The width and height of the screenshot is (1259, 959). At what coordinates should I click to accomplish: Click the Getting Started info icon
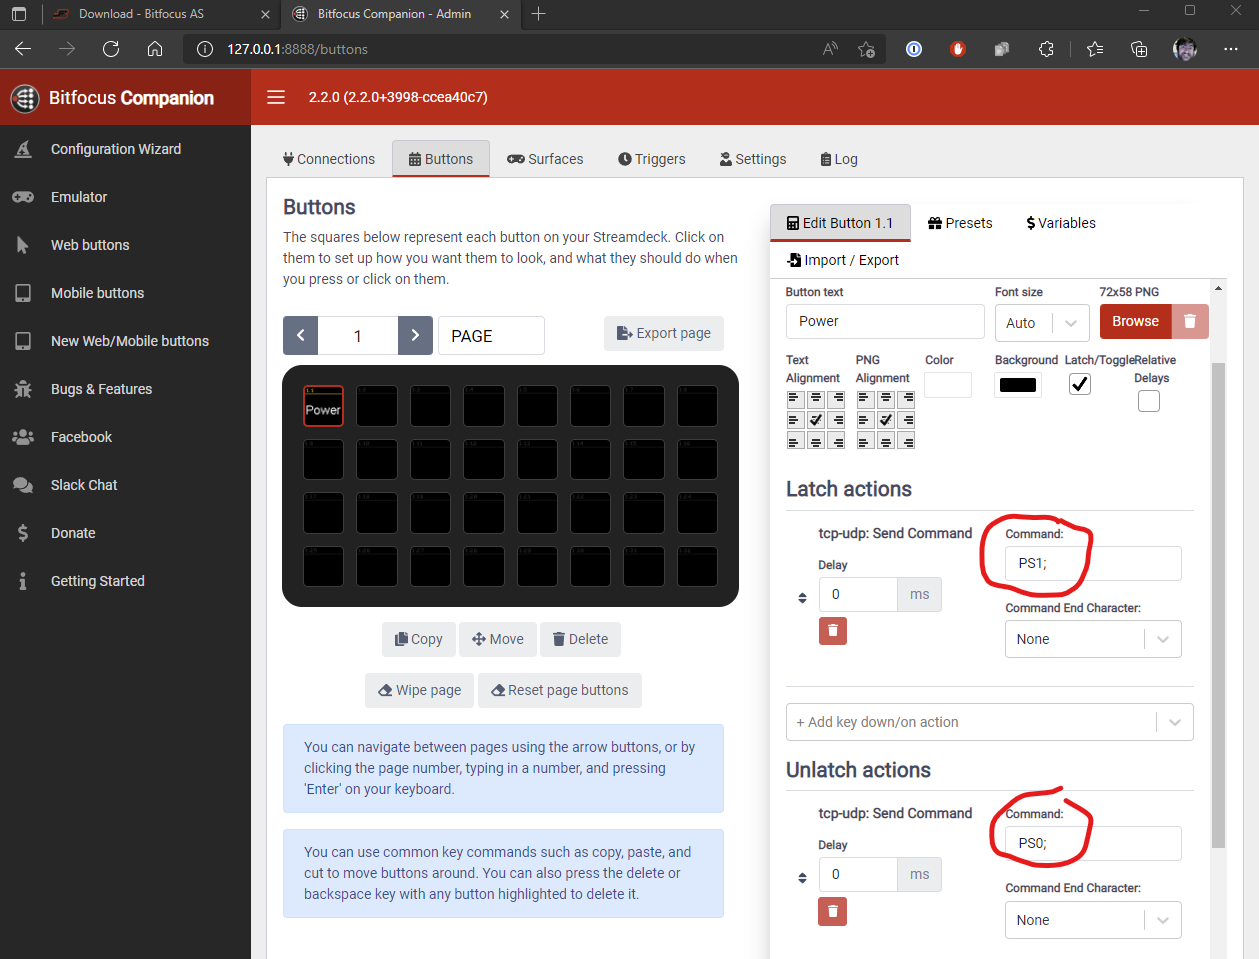pyautogui.click(x=23, y=581)
